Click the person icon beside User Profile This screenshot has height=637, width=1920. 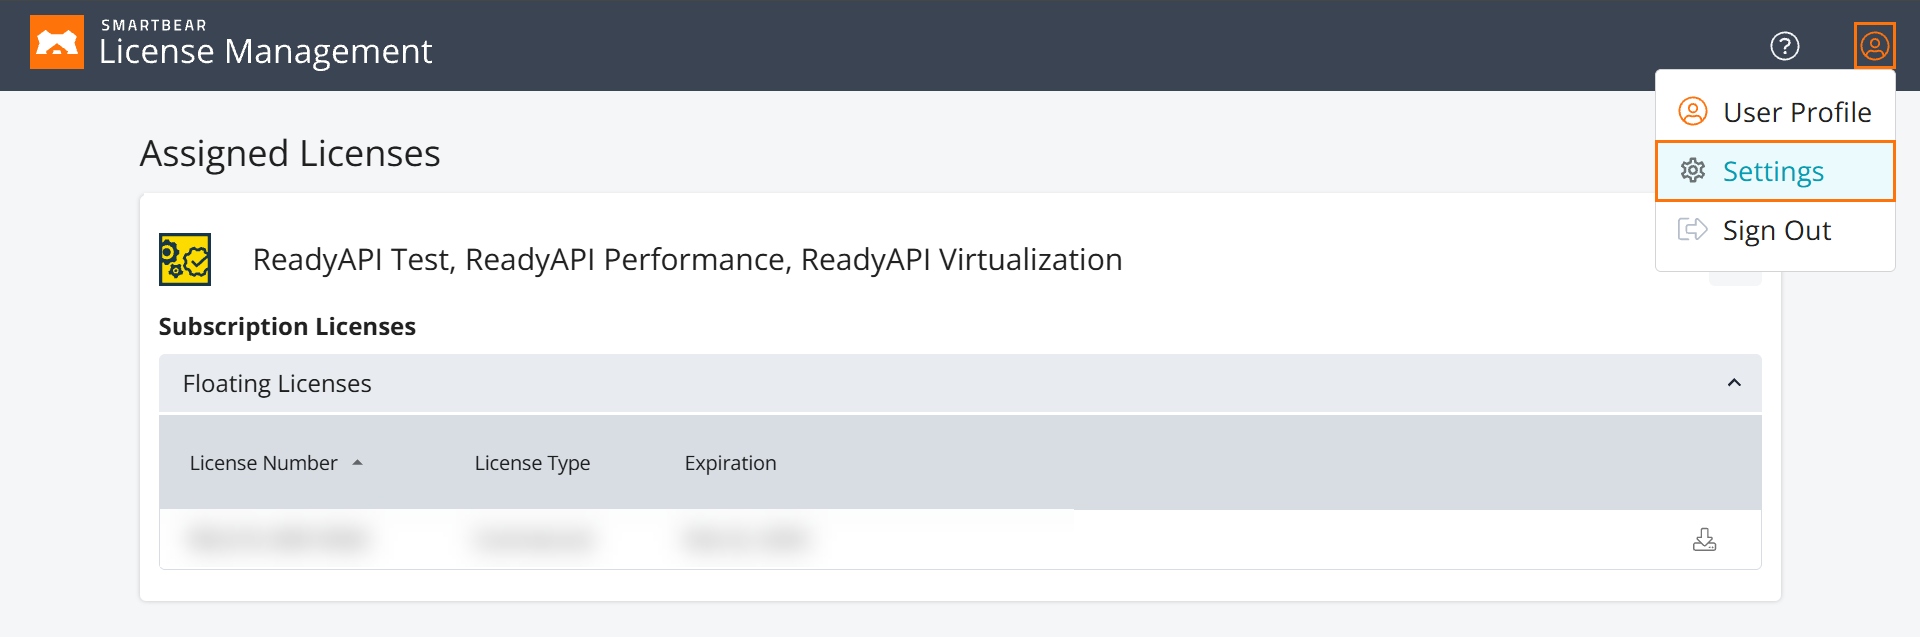(1692, 111)
